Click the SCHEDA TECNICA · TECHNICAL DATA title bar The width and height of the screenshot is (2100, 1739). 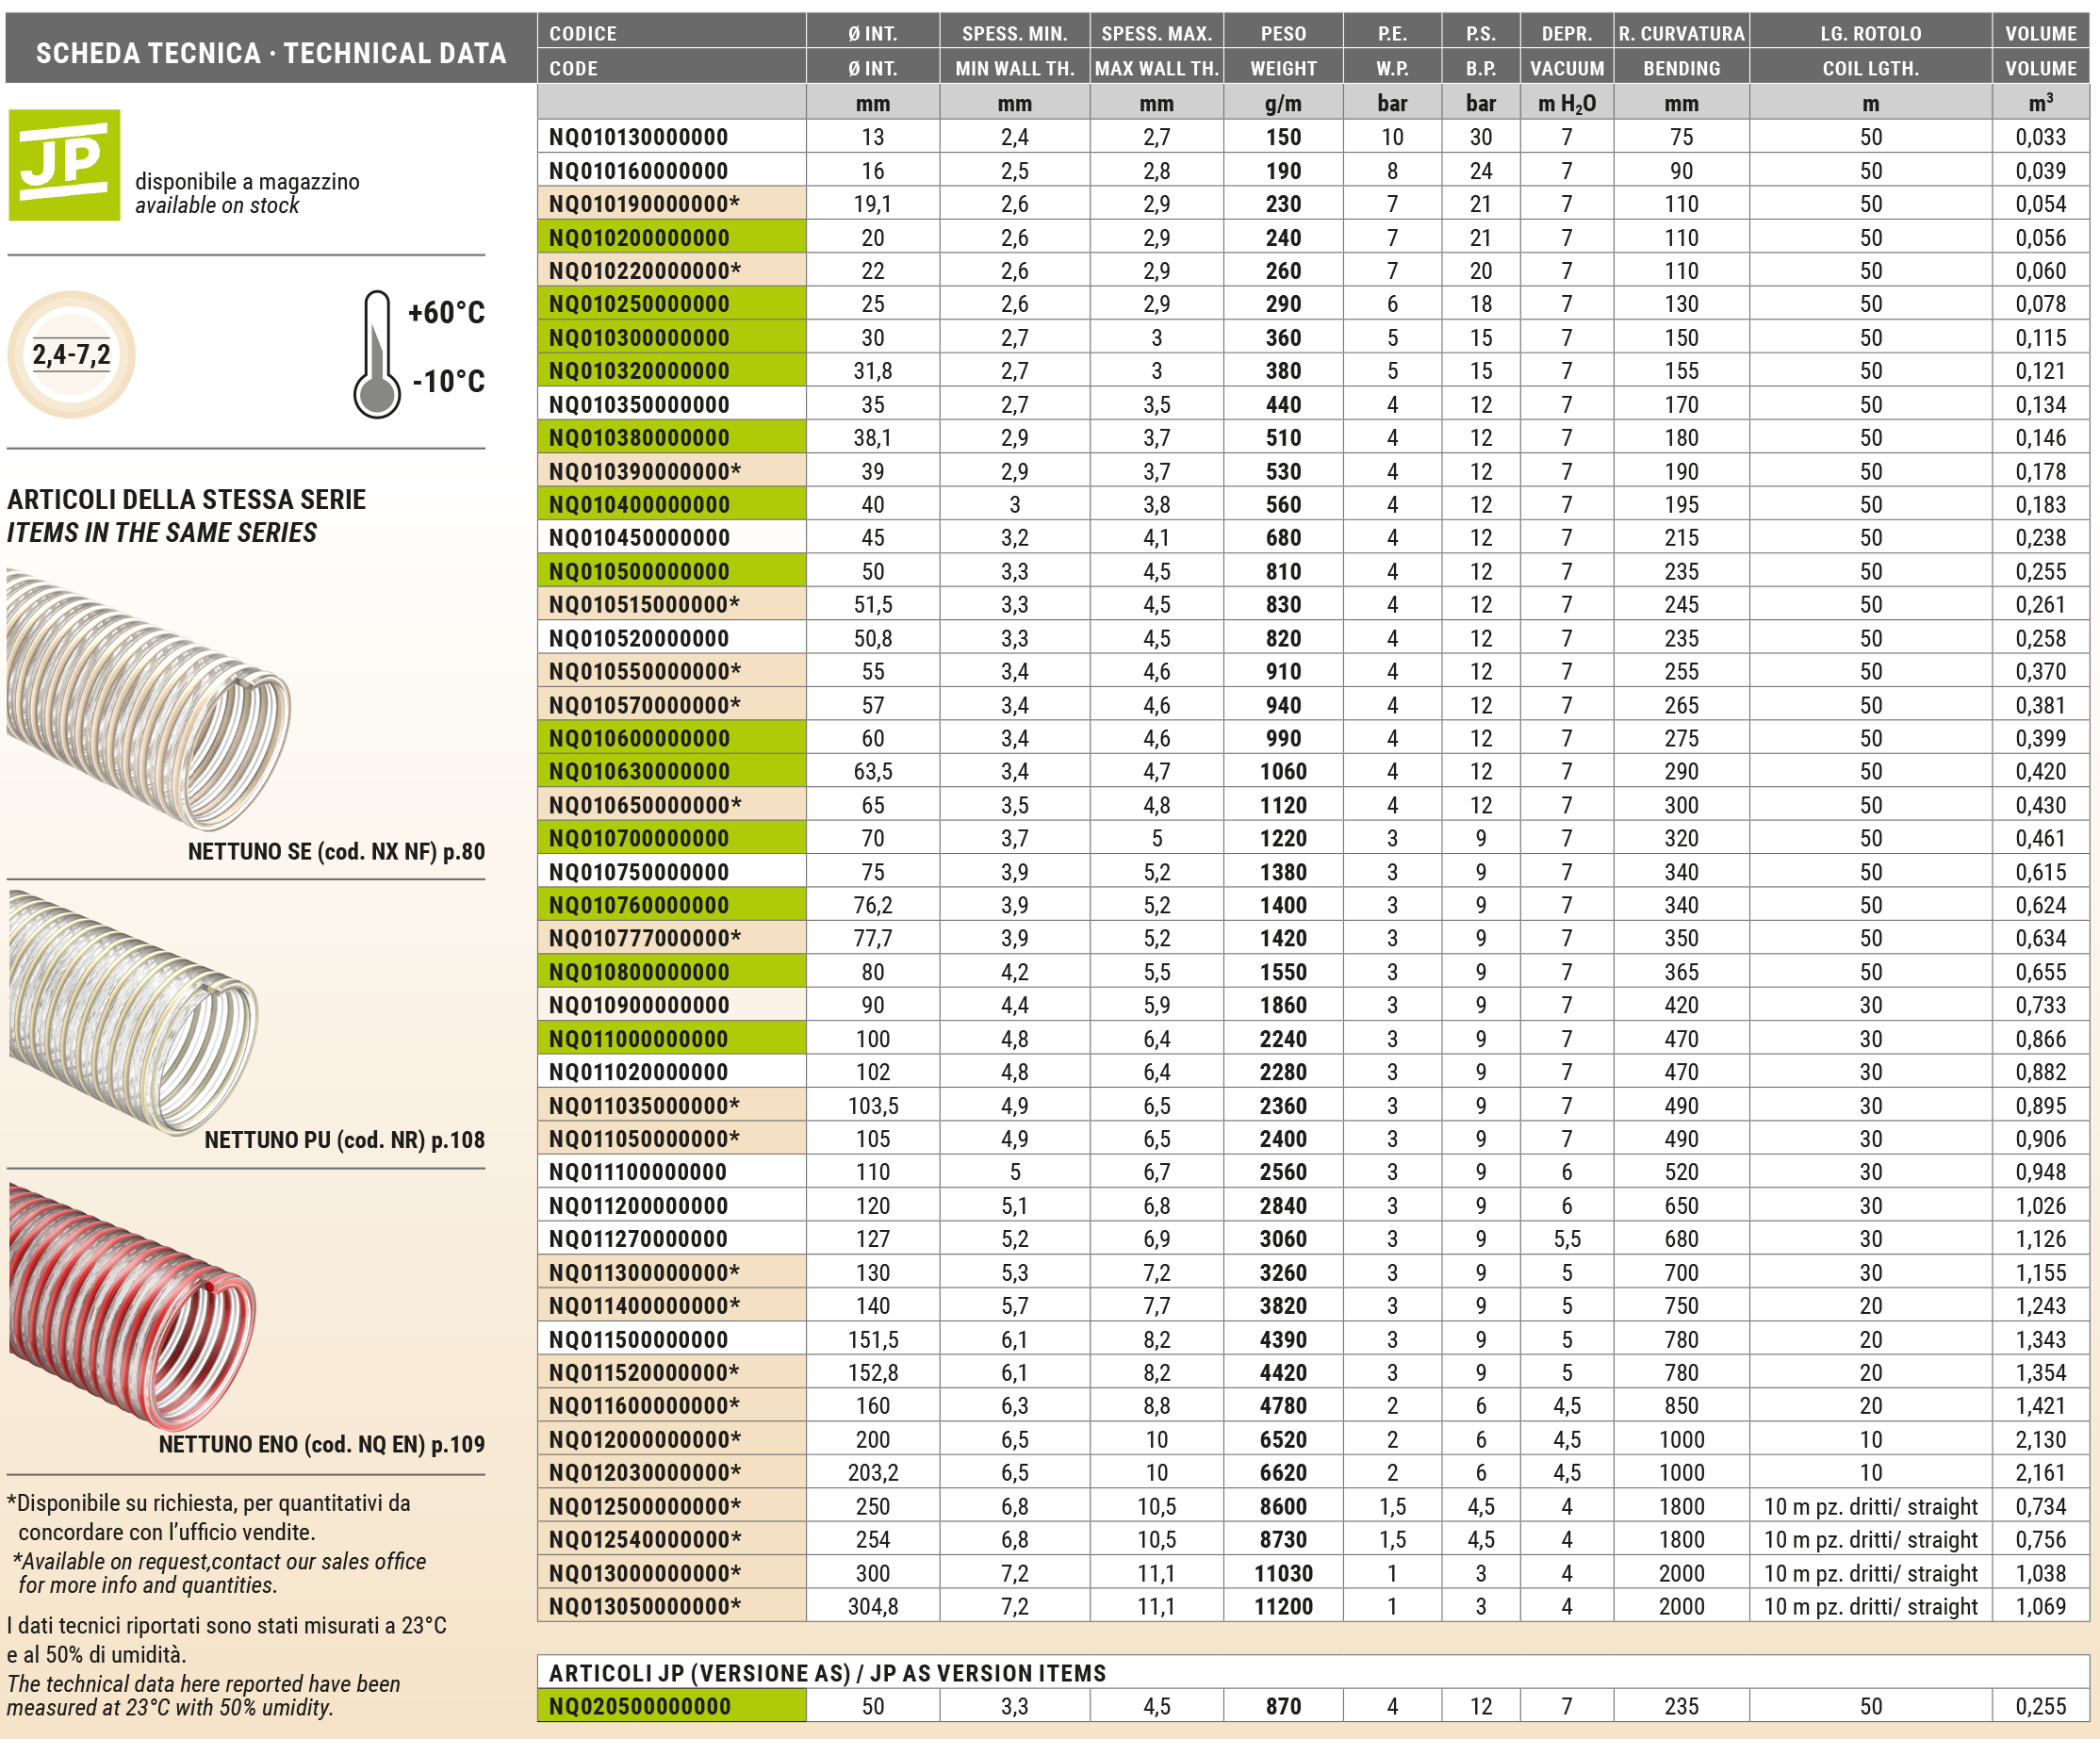pyautogui.click(x=271, y=52)
